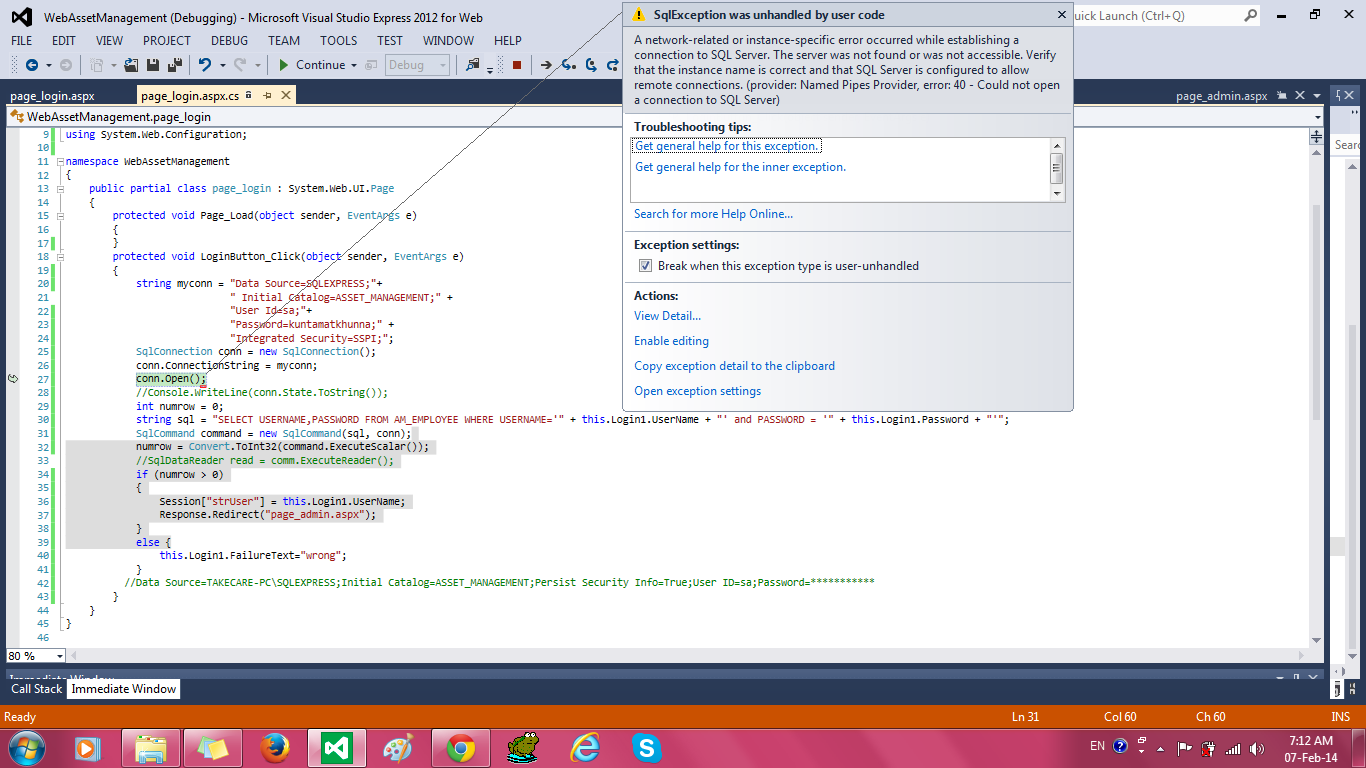The image size is (1366, 768).
Task: Open the Navigate Backward history dropdown
Action: click(x=48, y=65)
